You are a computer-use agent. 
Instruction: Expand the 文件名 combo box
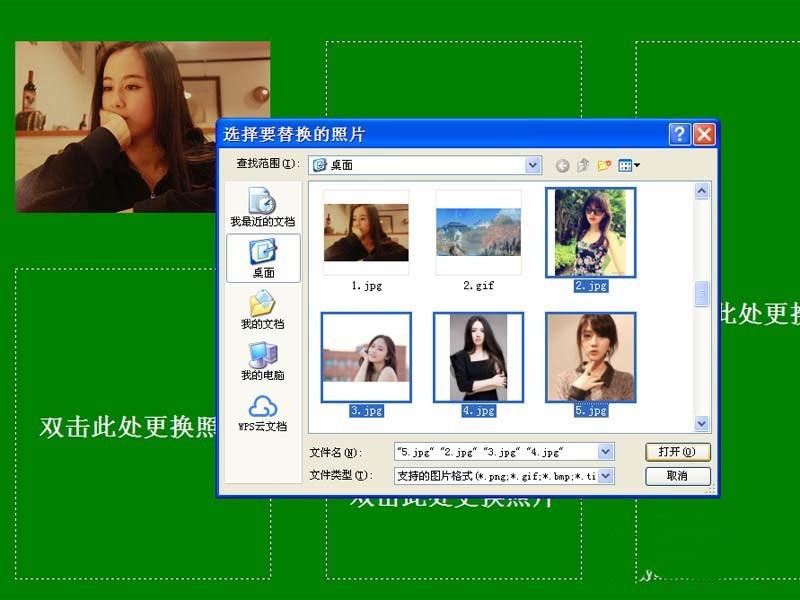tap(603, 452)
